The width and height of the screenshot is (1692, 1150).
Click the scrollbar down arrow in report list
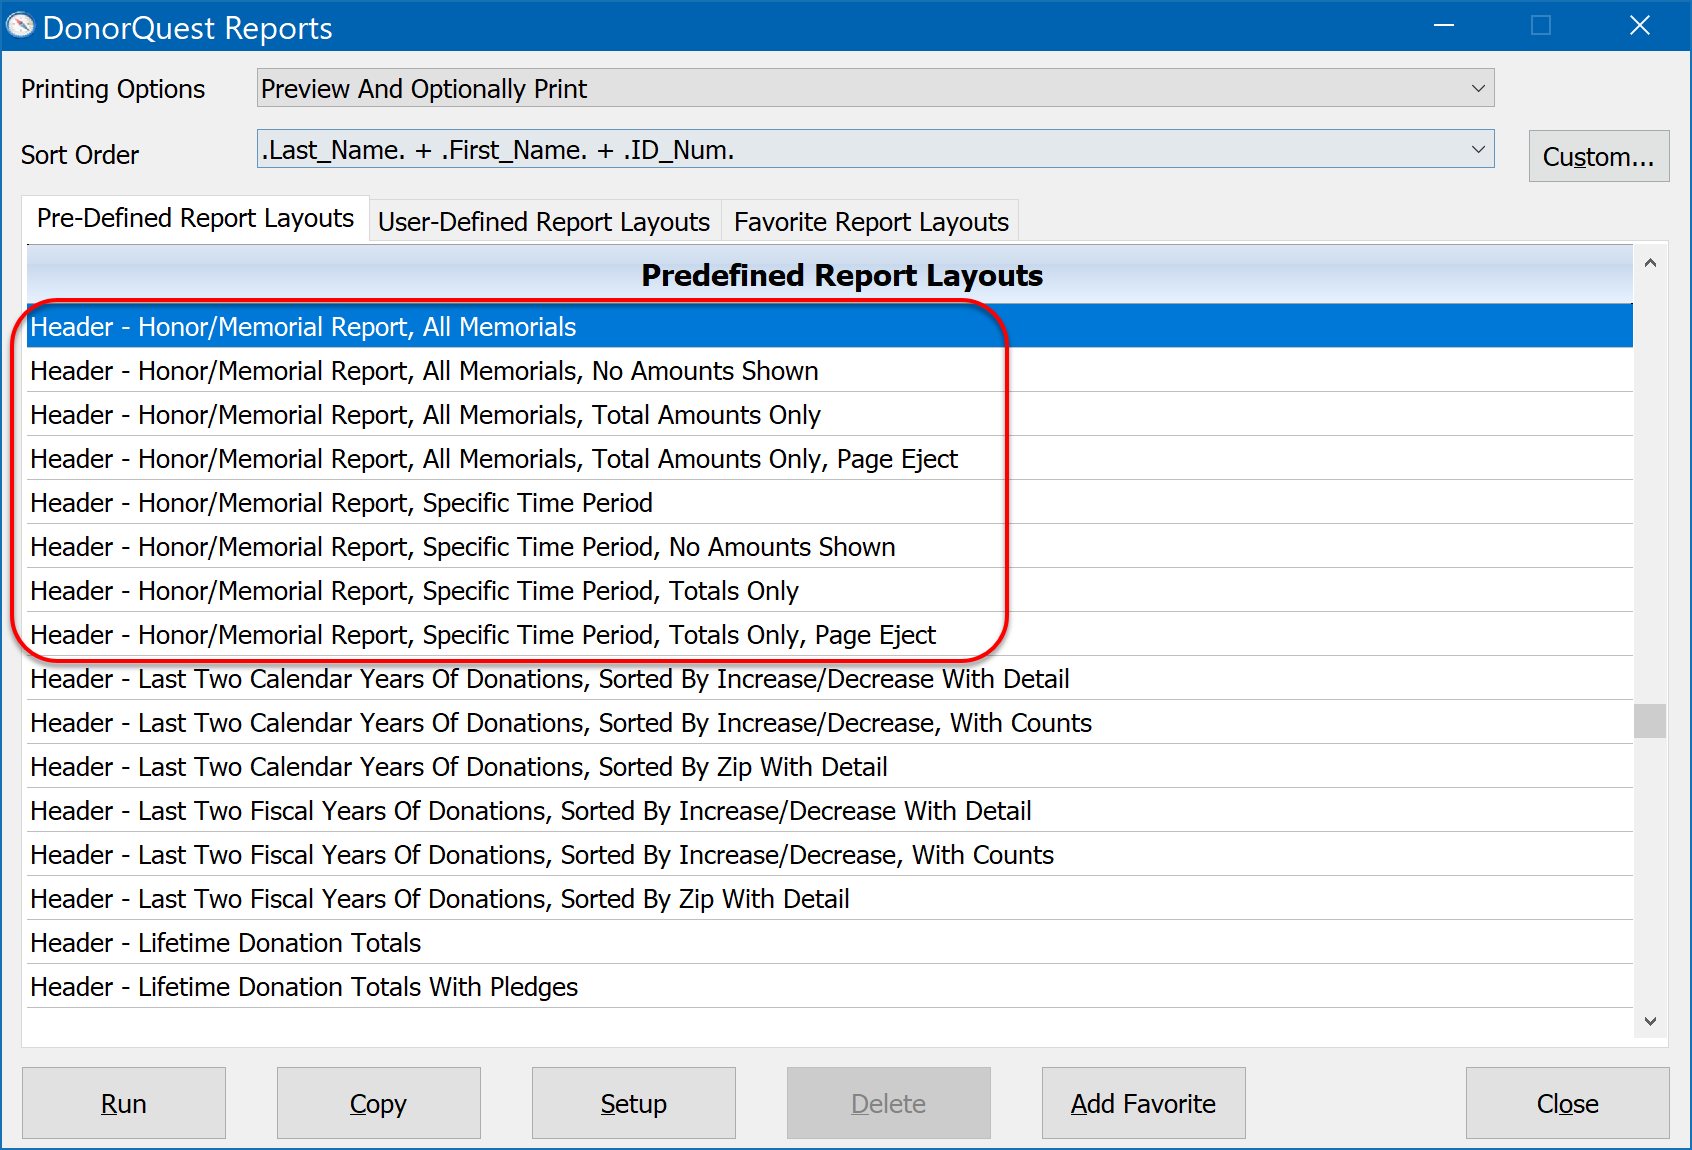[x=1650, y=1021]
